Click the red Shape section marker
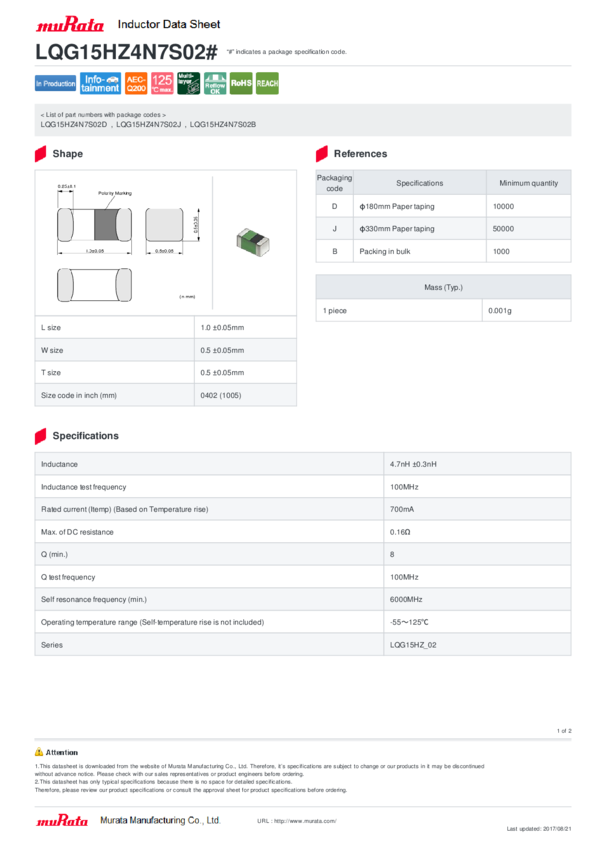Image resolution: width=601 pixels, height=850 pixels. pyautogui.click(x=41, y=154)
